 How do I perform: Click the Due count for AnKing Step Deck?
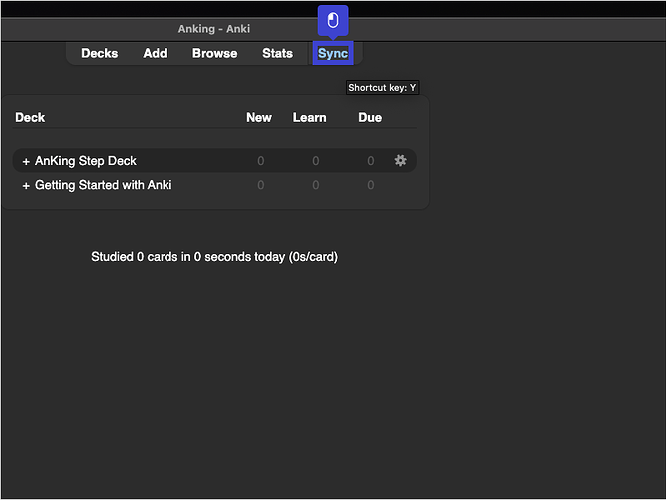370,161
